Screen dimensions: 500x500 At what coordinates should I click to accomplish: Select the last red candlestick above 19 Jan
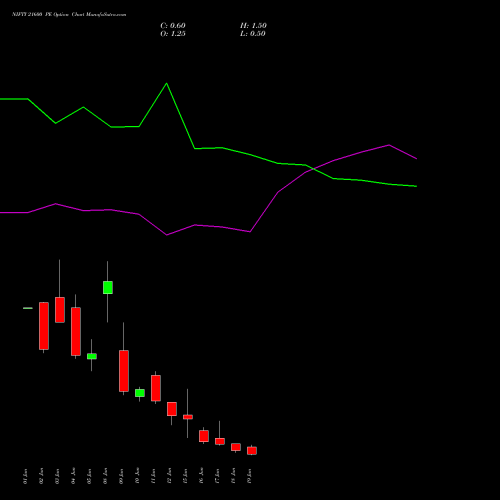pyautogui.click(x=252, y=451)
